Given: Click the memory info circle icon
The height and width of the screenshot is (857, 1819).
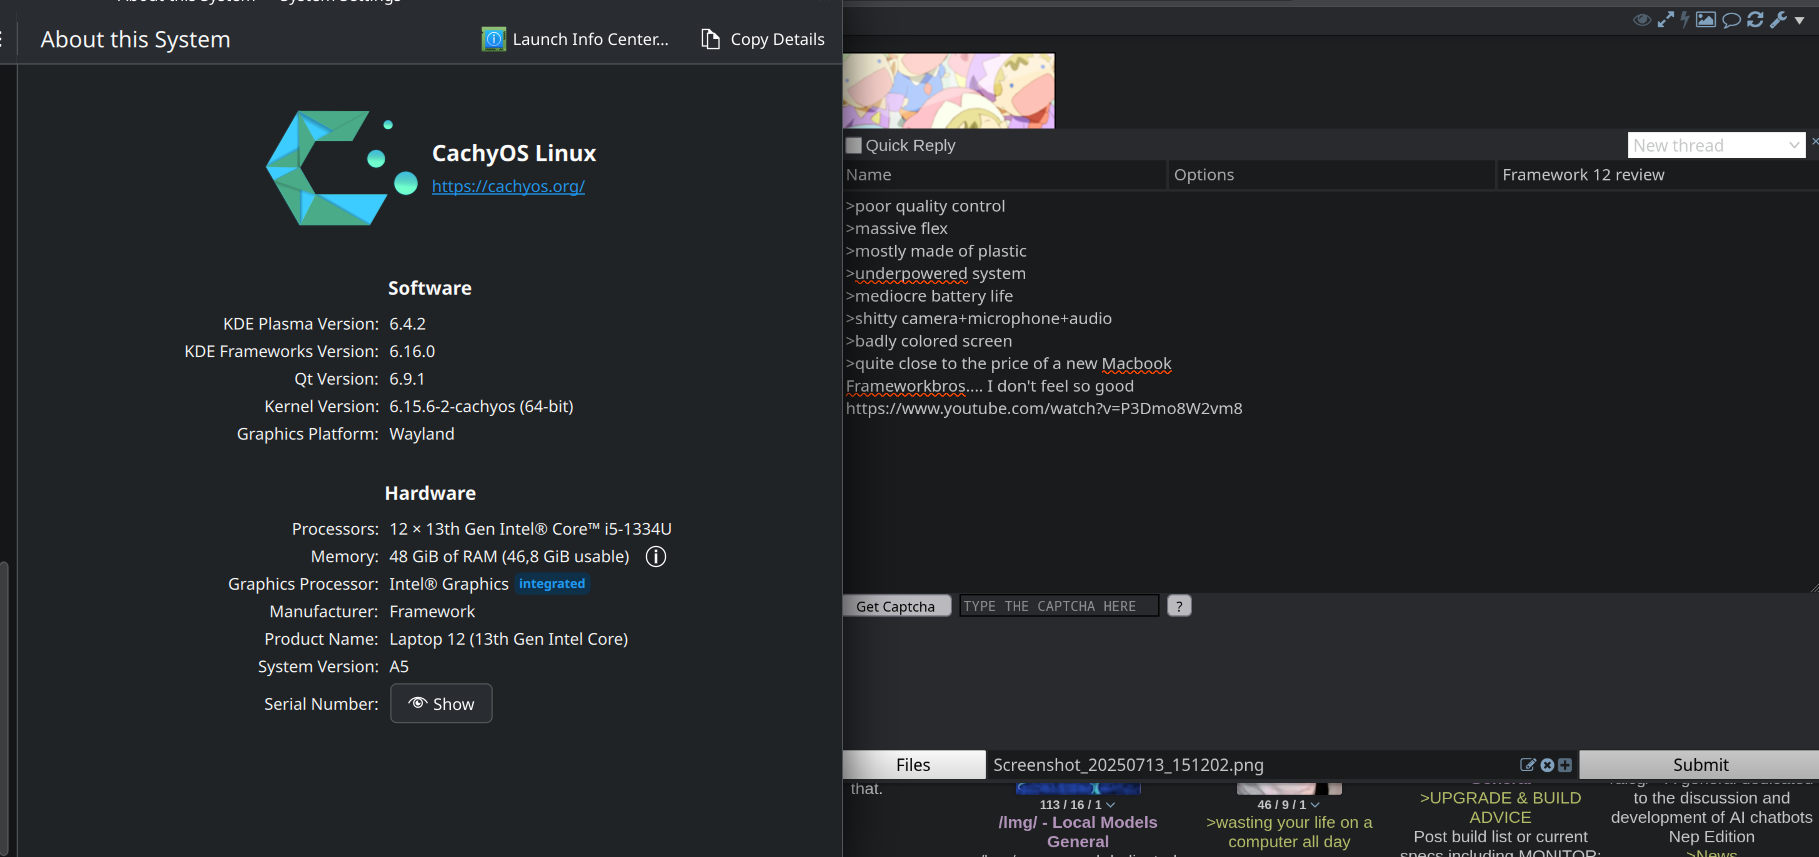Looking at the screenshot, I should click(656, 557).
